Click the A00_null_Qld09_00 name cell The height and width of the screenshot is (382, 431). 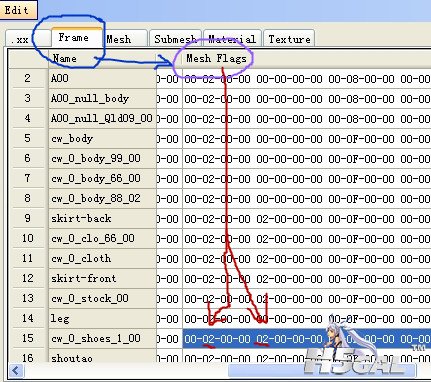[102, 118]
